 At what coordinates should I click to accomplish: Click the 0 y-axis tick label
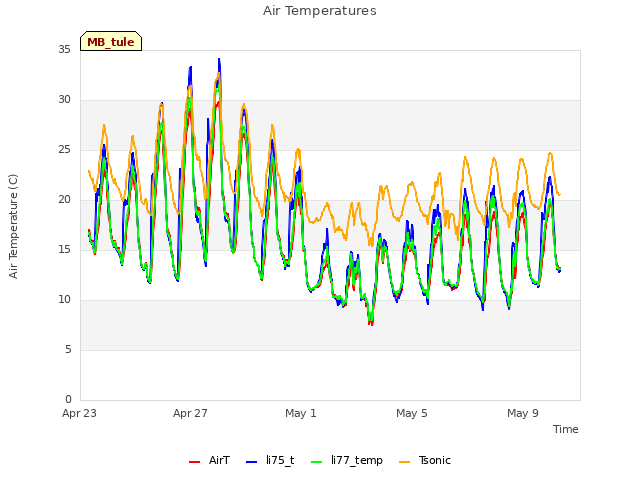click(68, 399)
